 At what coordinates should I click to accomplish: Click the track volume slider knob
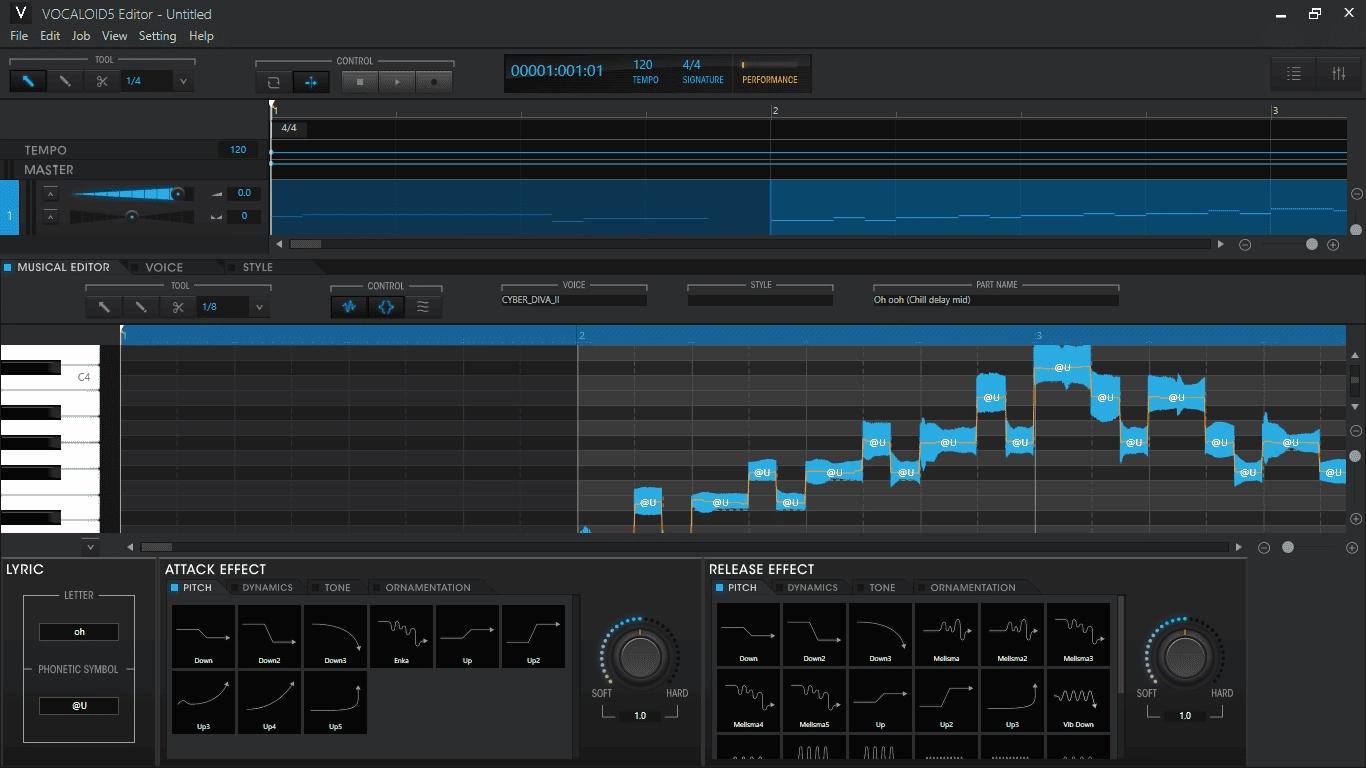pos(177,193)
